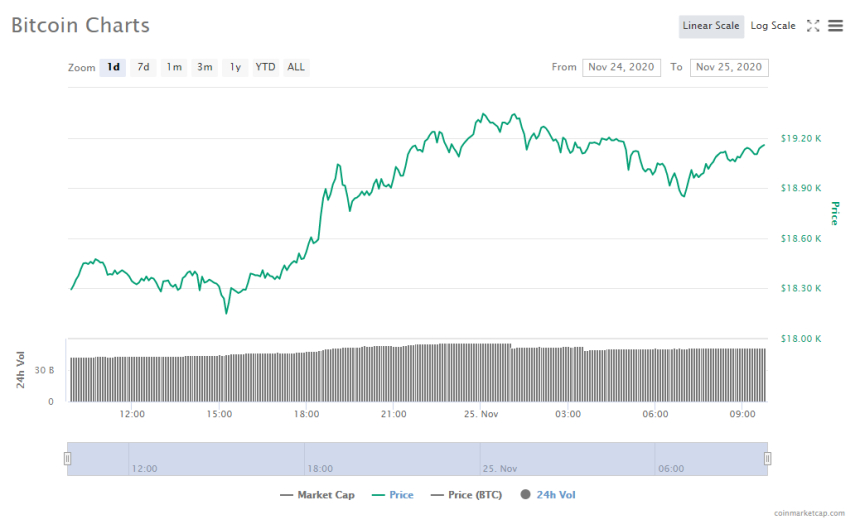Select the 1d zoom range
The width and height of the screenshot is (860, 529).
(113, 67)
